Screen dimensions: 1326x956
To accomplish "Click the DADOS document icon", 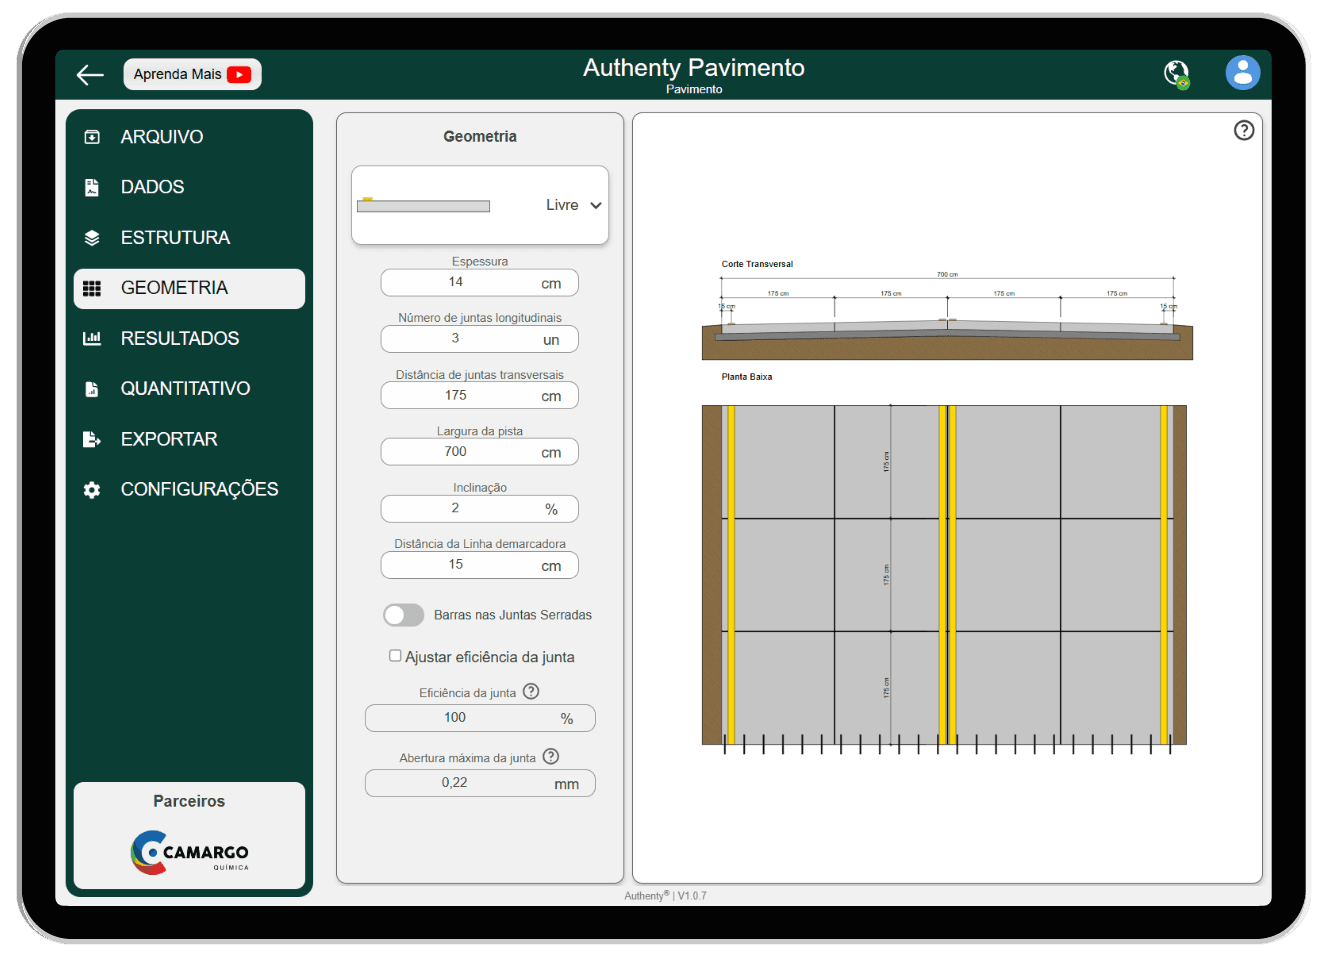I will pyautogui.click(x=92, y=187).
